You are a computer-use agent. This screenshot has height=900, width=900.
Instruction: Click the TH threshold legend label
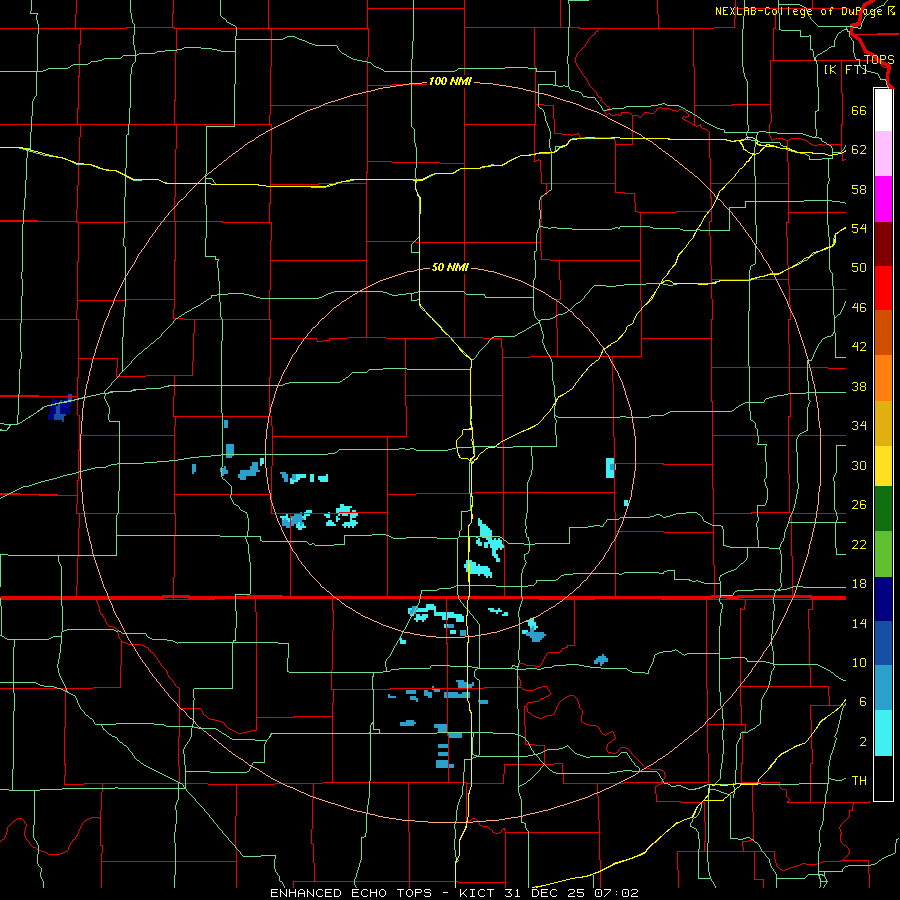859,781
